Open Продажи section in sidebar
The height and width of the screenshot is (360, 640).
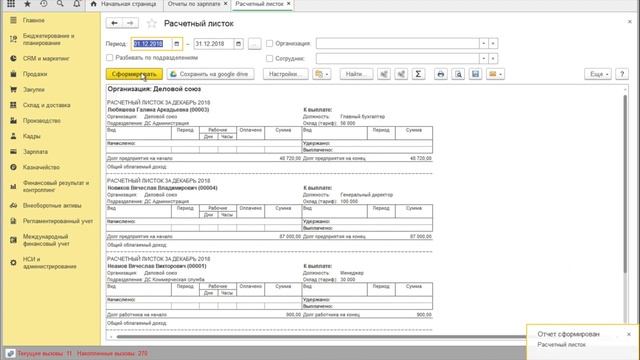(35, 74)
